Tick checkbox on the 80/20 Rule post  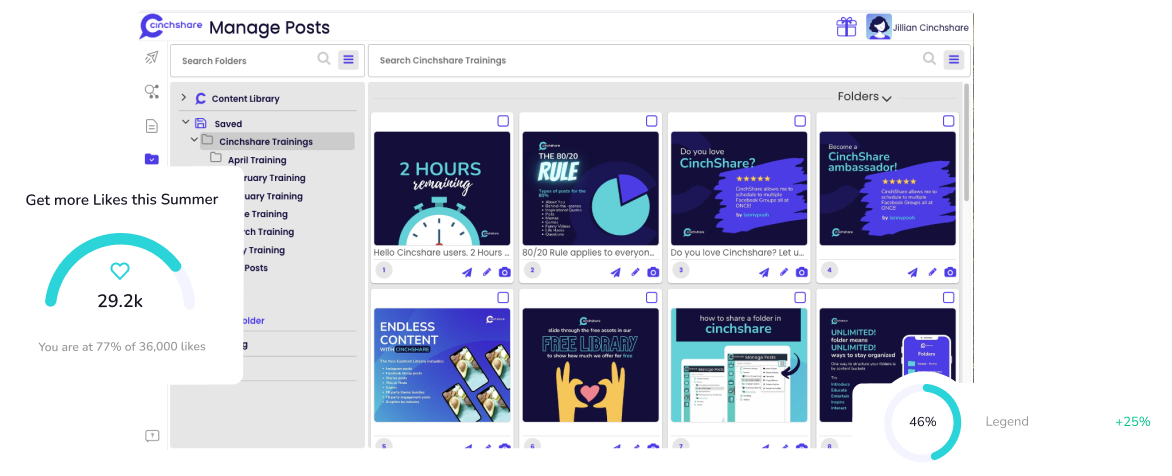(652, 121)
